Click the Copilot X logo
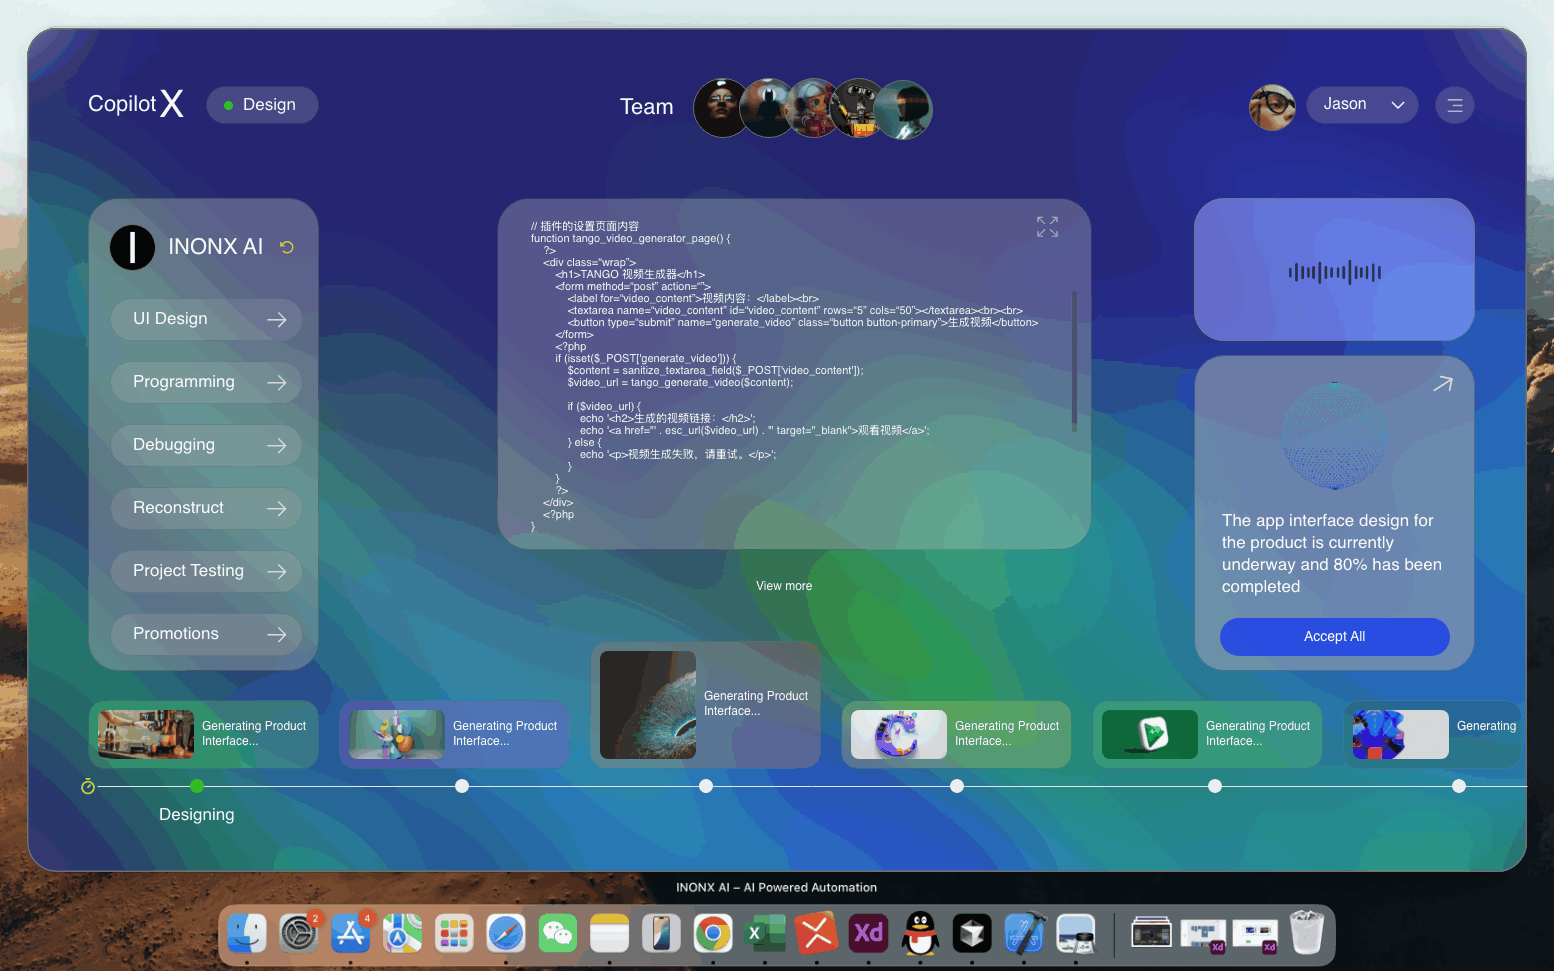 (x=136, y=104)
